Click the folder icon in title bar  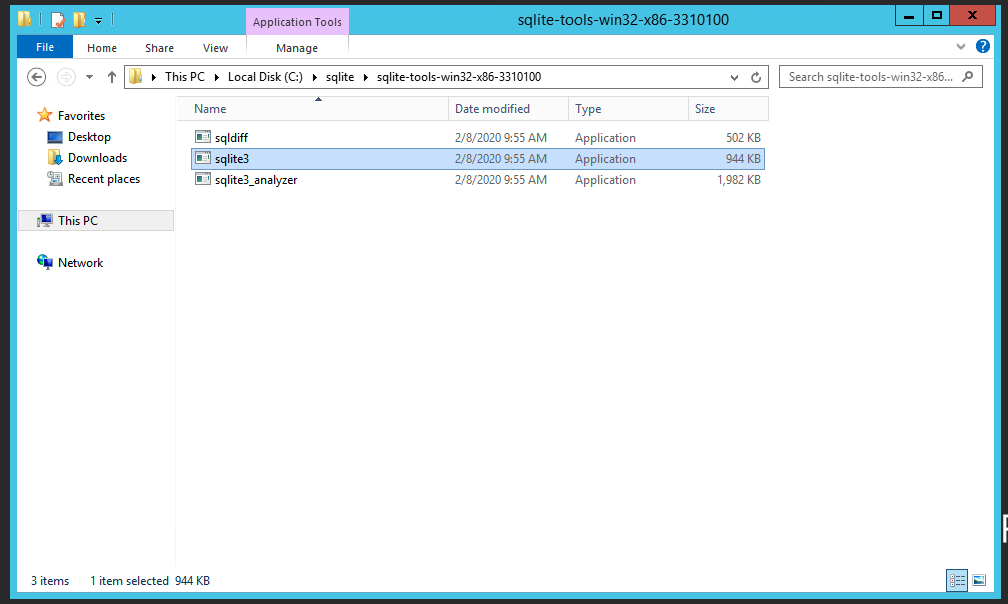[x=24, y=19]
